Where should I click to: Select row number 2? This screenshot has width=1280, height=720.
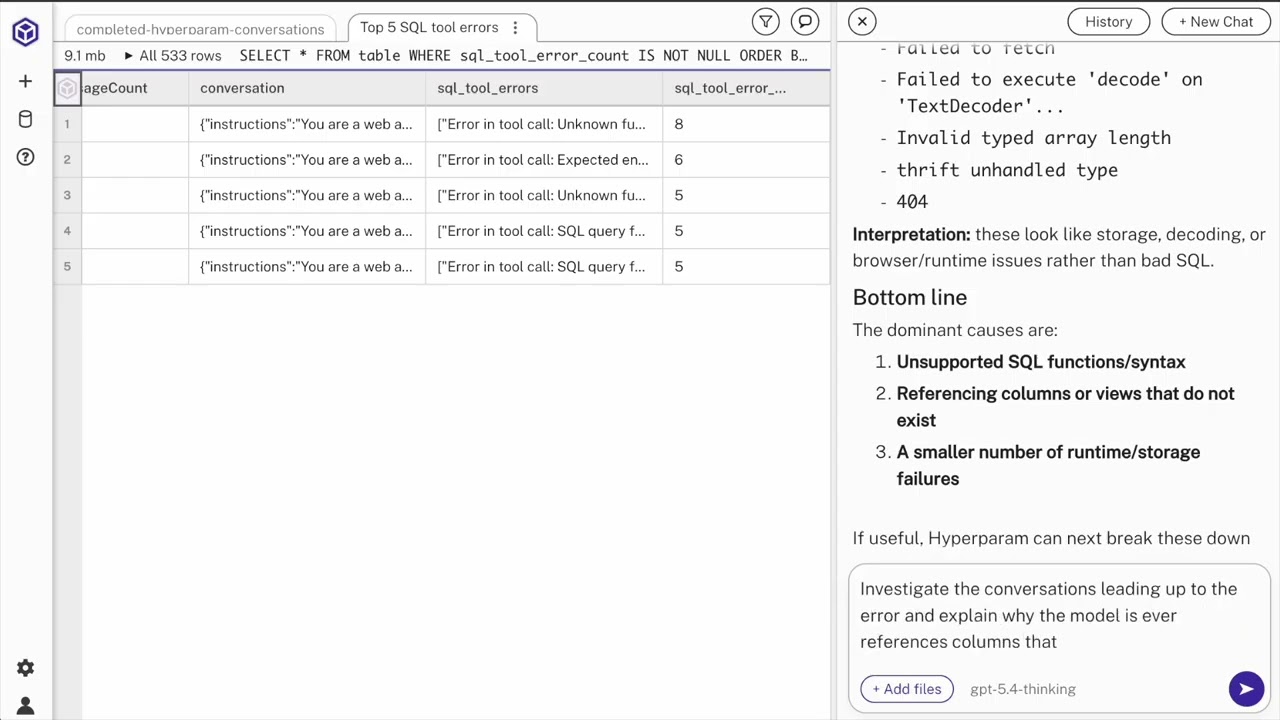(67, 160)
